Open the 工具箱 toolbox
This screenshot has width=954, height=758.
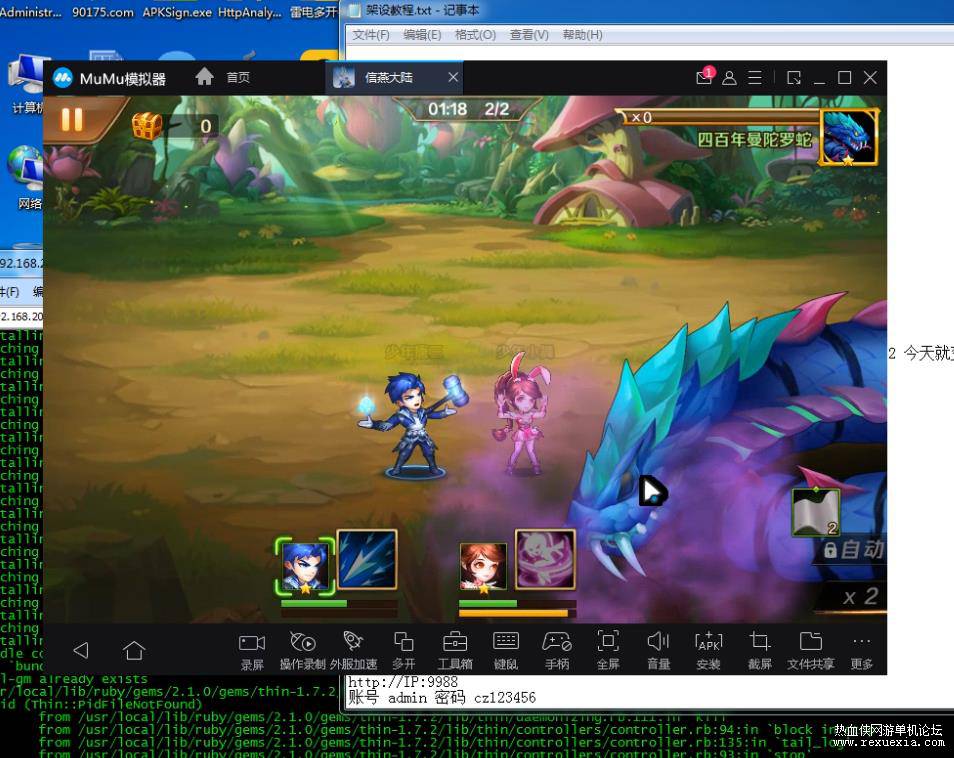[454, 650]
